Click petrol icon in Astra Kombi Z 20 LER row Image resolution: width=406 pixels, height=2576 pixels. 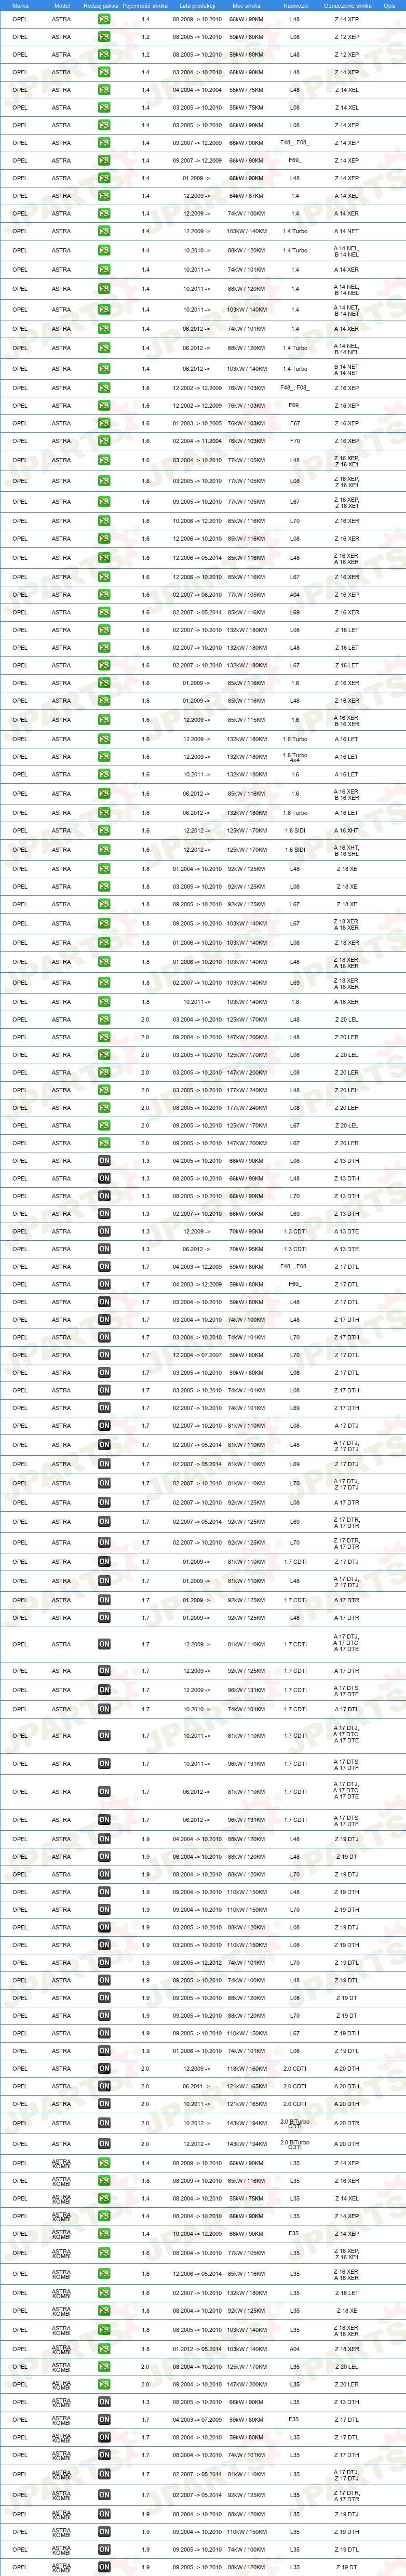tap(104, 2385)
